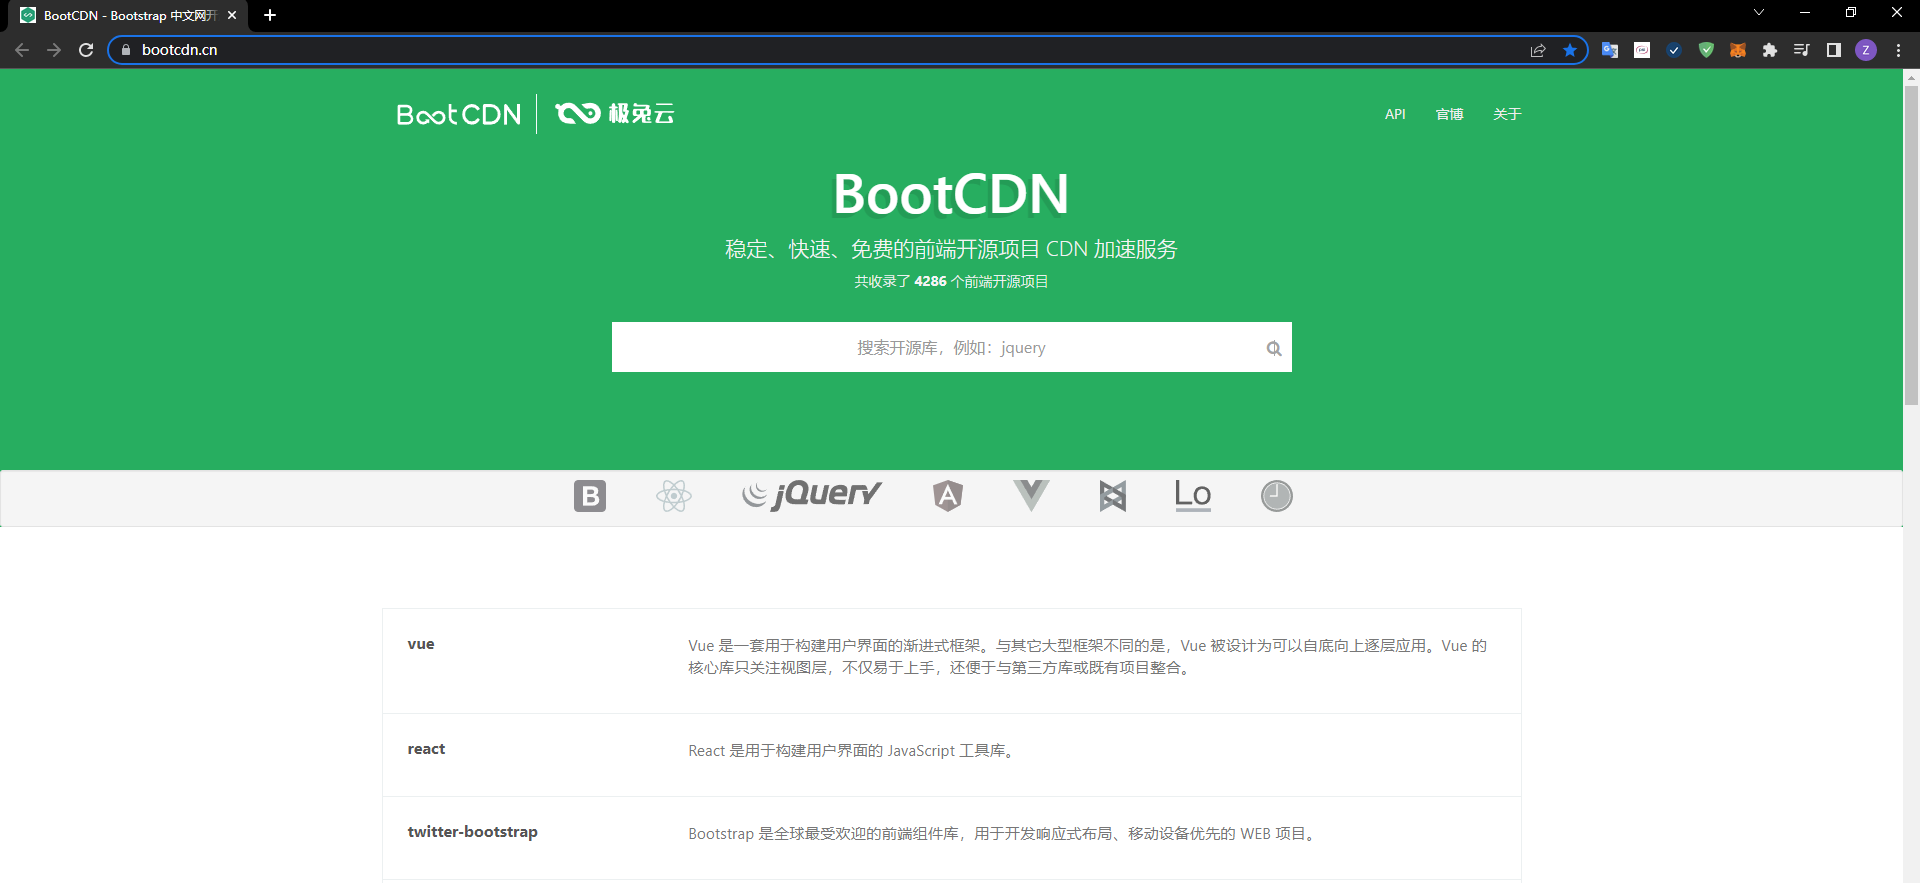Open the green shield extension
This screenshot has height=883, width=1920.
[x=1706, y=50]
